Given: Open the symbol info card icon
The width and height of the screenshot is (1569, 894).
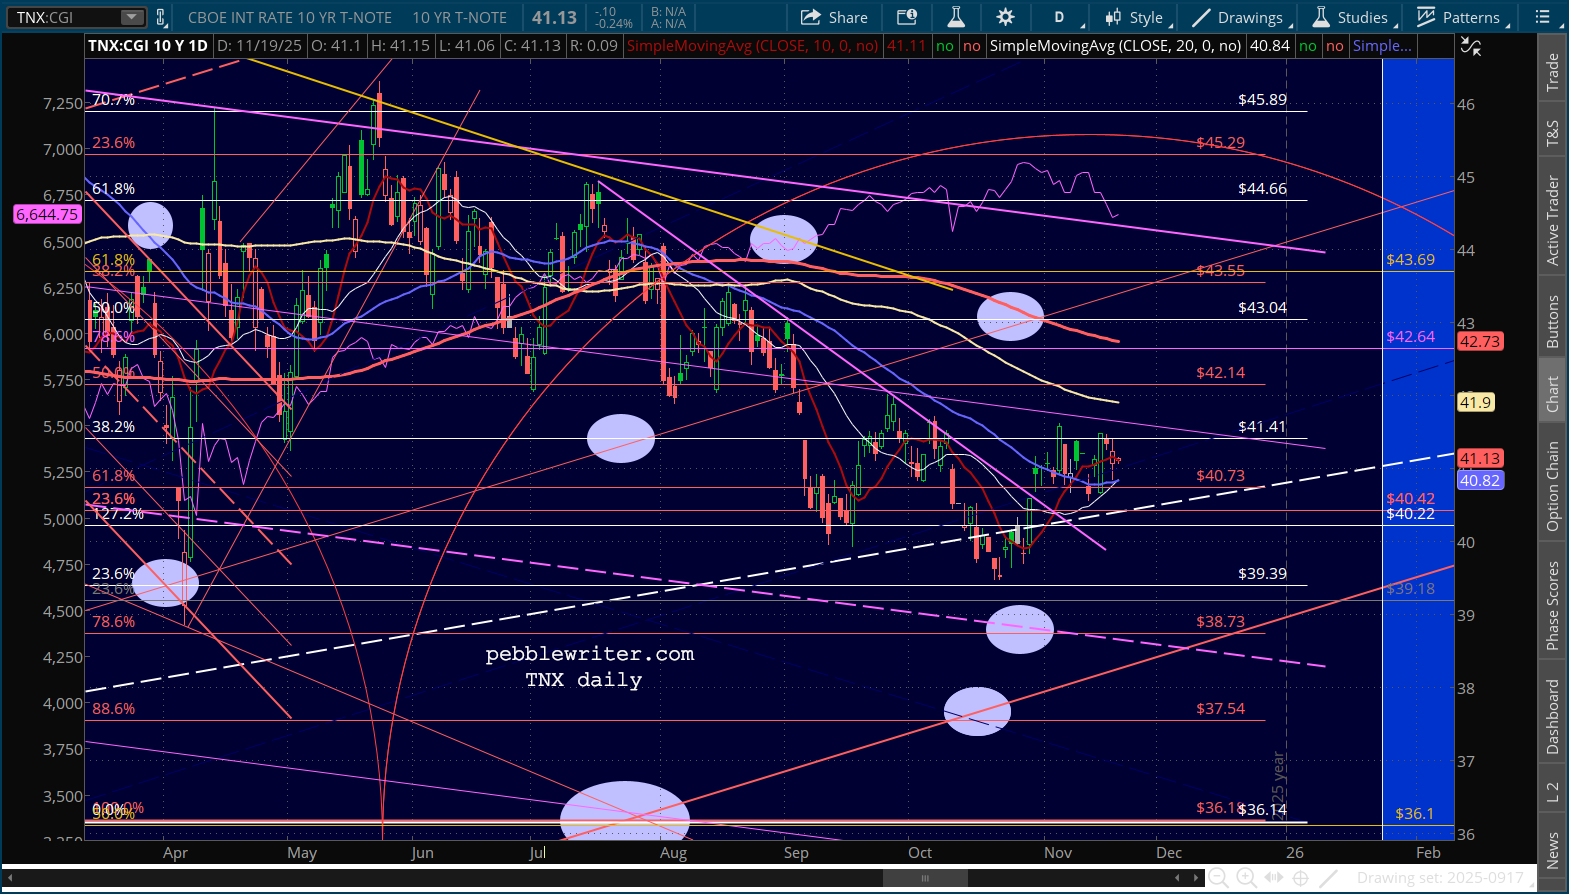Looking at the screenshot, I should 907,17.
